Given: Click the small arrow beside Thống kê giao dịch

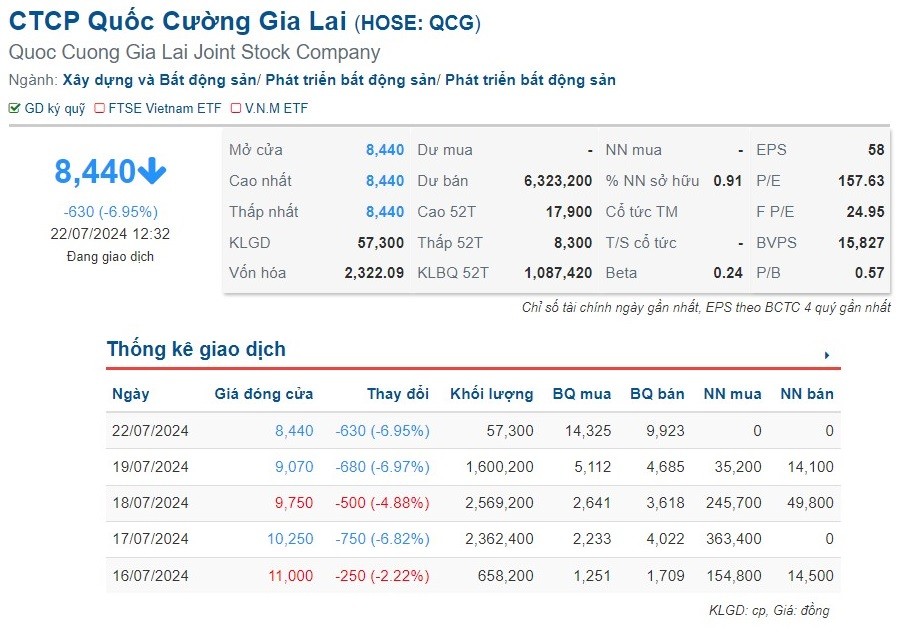Looking at the screenshot, I should tap(827, 355).
